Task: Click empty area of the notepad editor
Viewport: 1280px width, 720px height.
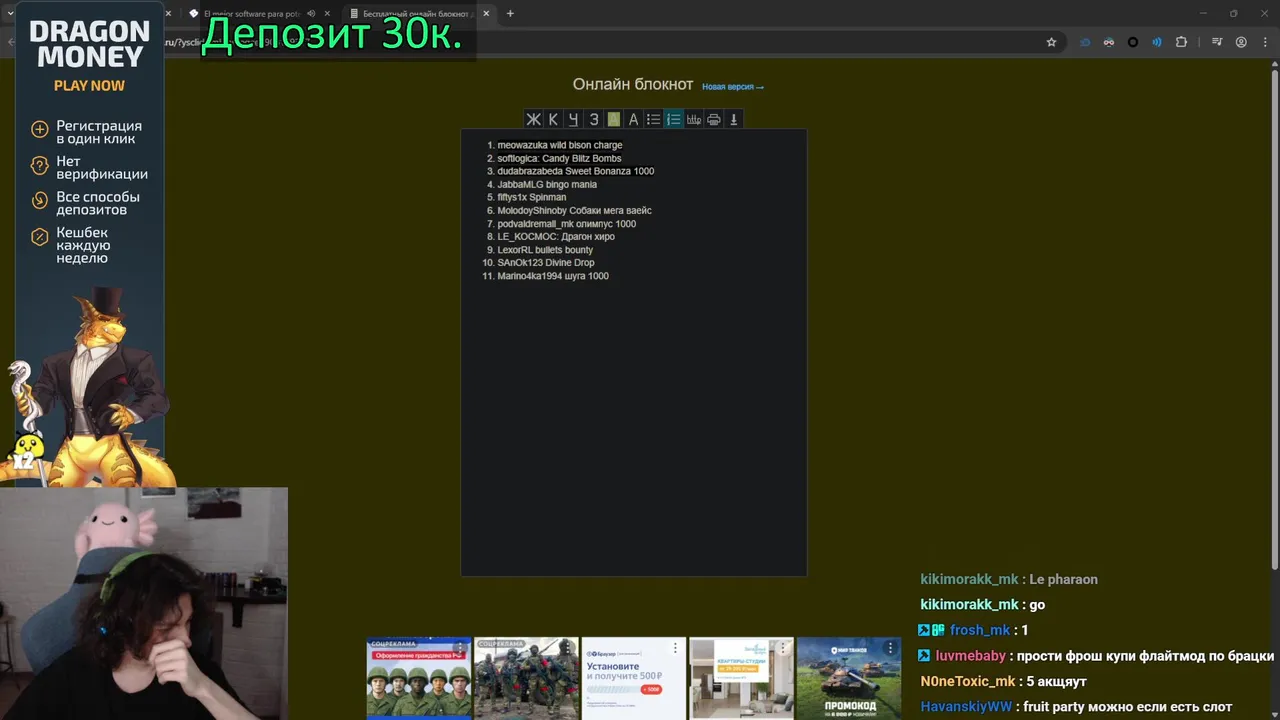Action: coord(633,430)
